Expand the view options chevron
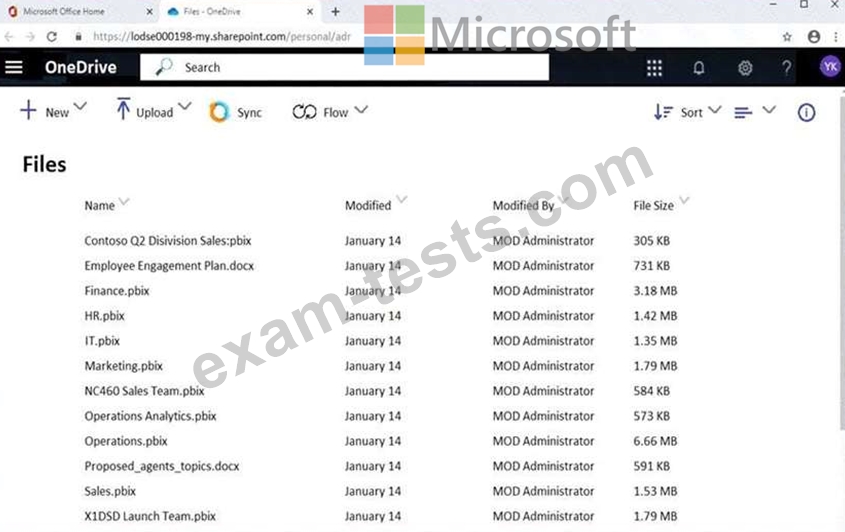 tap(769, 109)
